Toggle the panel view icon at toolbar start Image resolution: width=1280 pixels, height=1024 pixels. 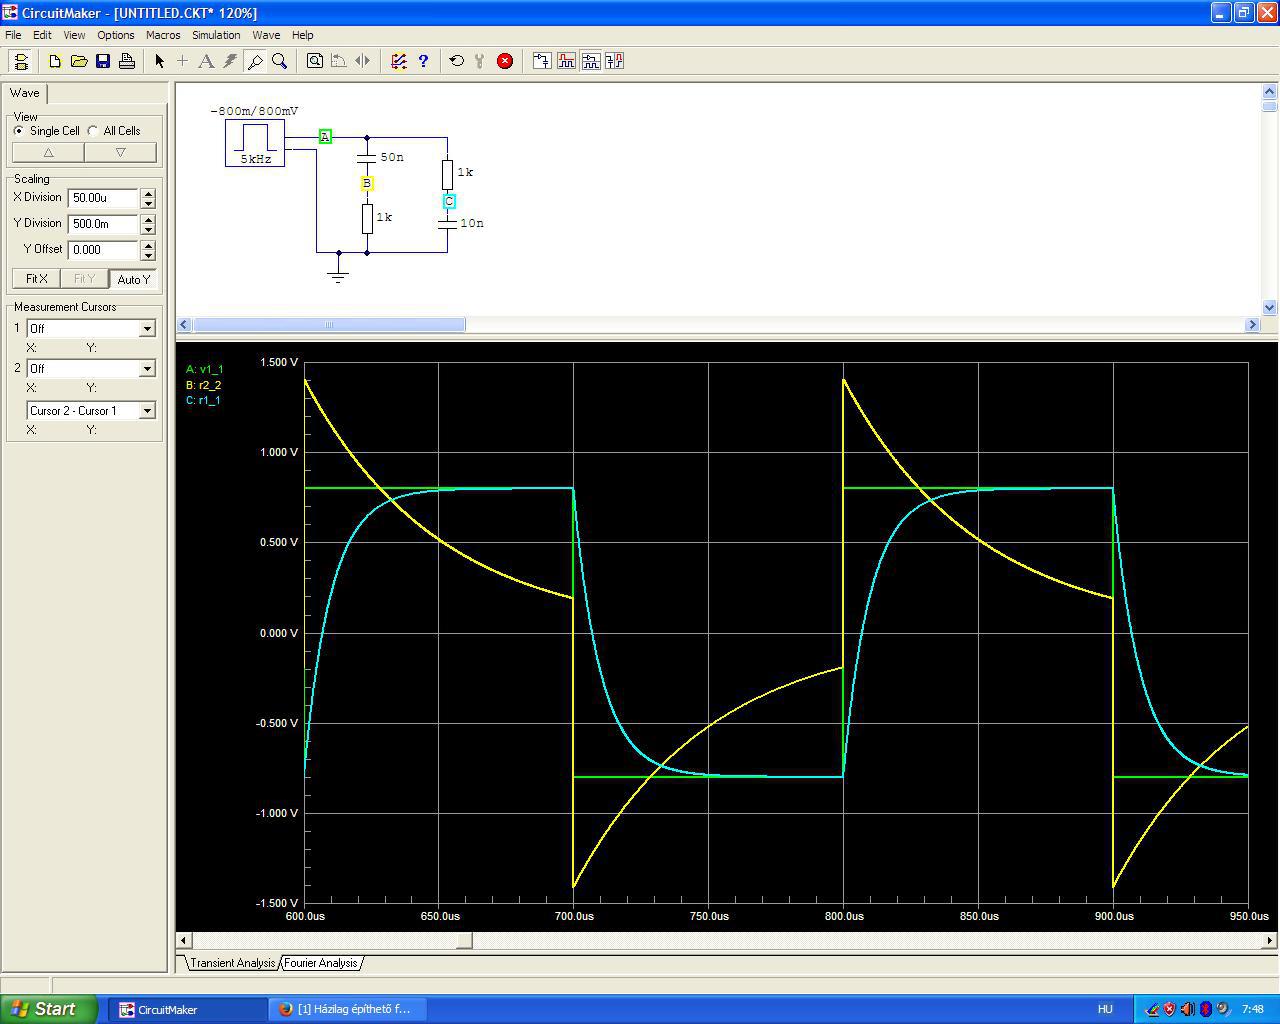[21, 61]
